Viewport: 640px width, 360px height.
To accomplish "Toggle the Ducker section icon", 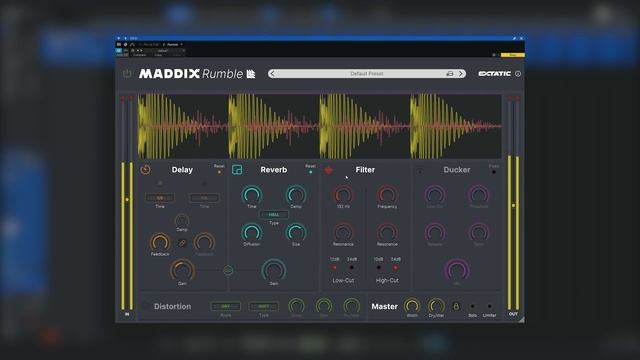I will tap(420, 169).
